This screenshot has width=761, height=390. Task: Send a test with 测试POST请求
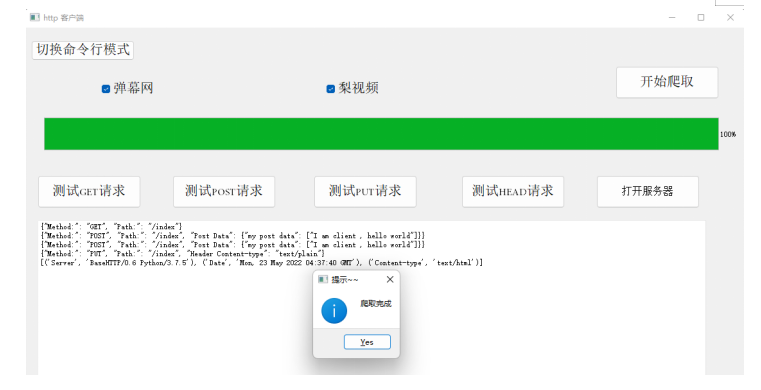click(x=224, y=192)
